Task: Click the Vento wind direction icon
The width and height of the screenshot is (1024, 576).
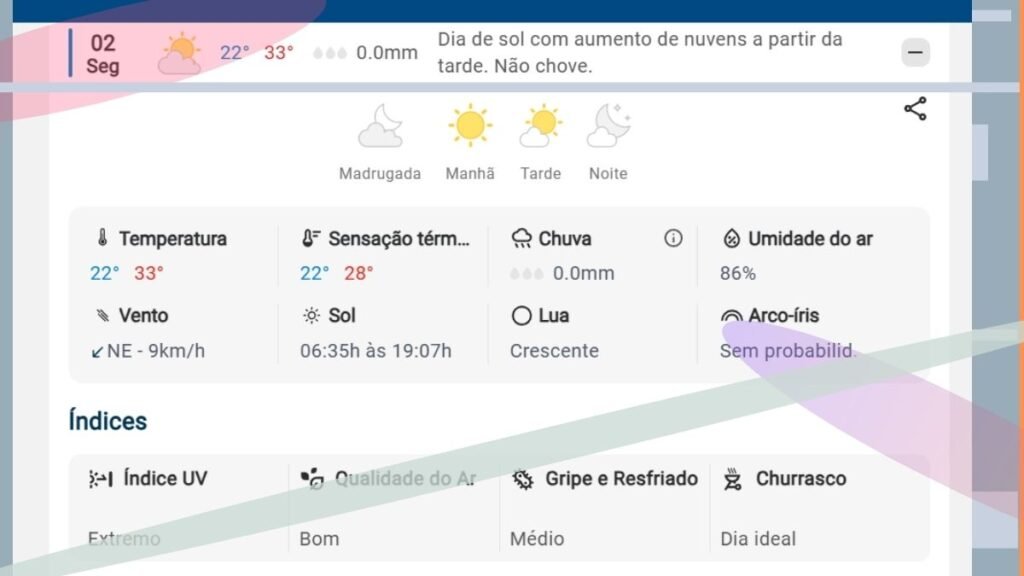Action: (98, 351)
